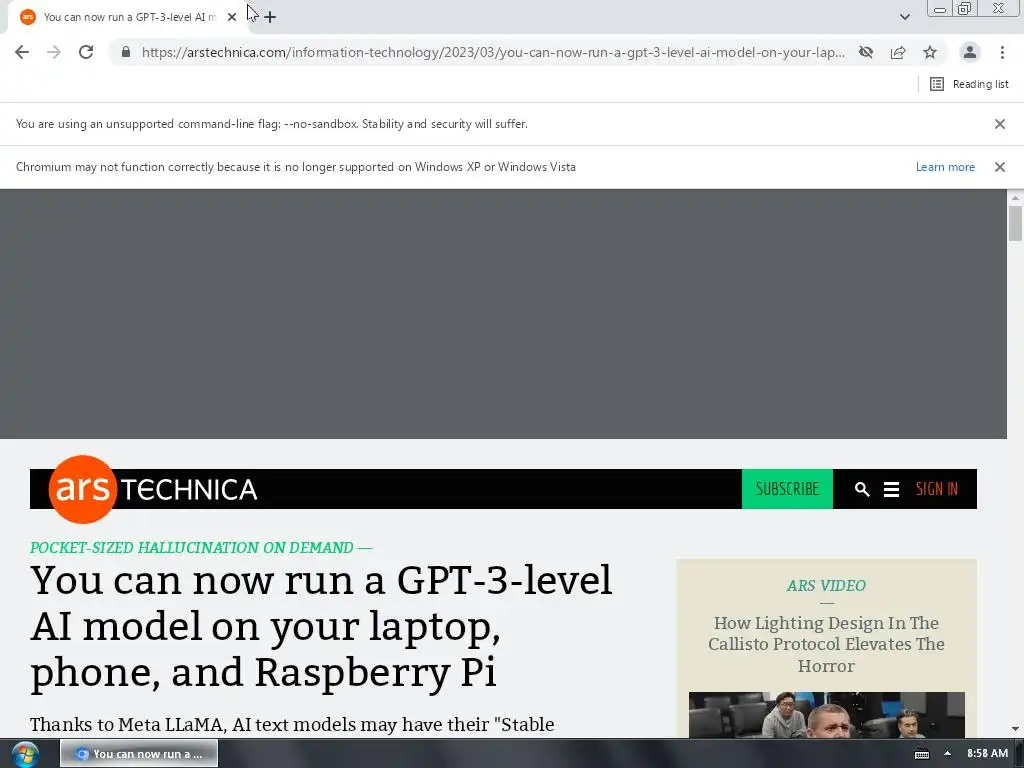Select the Chromium taskbar button

tap(139, 754)
